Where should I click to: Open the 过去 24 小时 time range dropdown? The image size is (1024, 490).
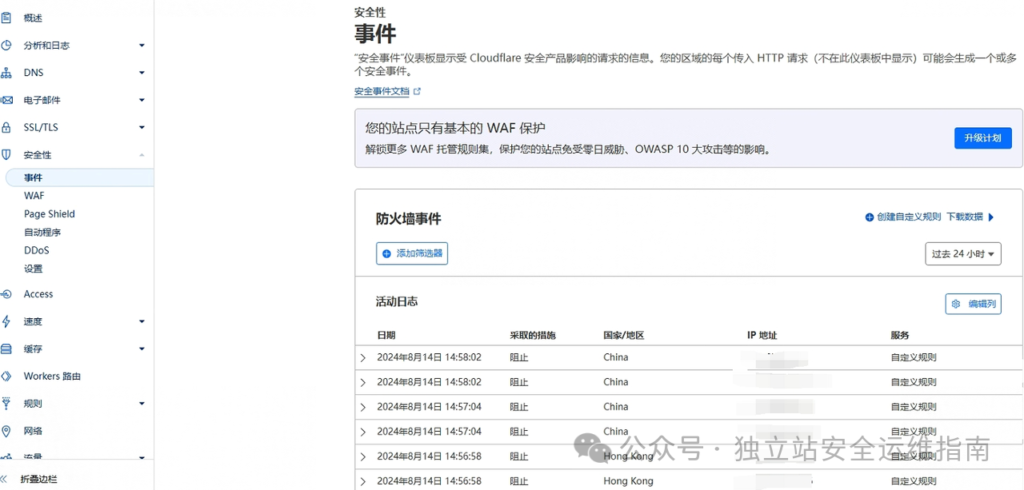(963, 254)
